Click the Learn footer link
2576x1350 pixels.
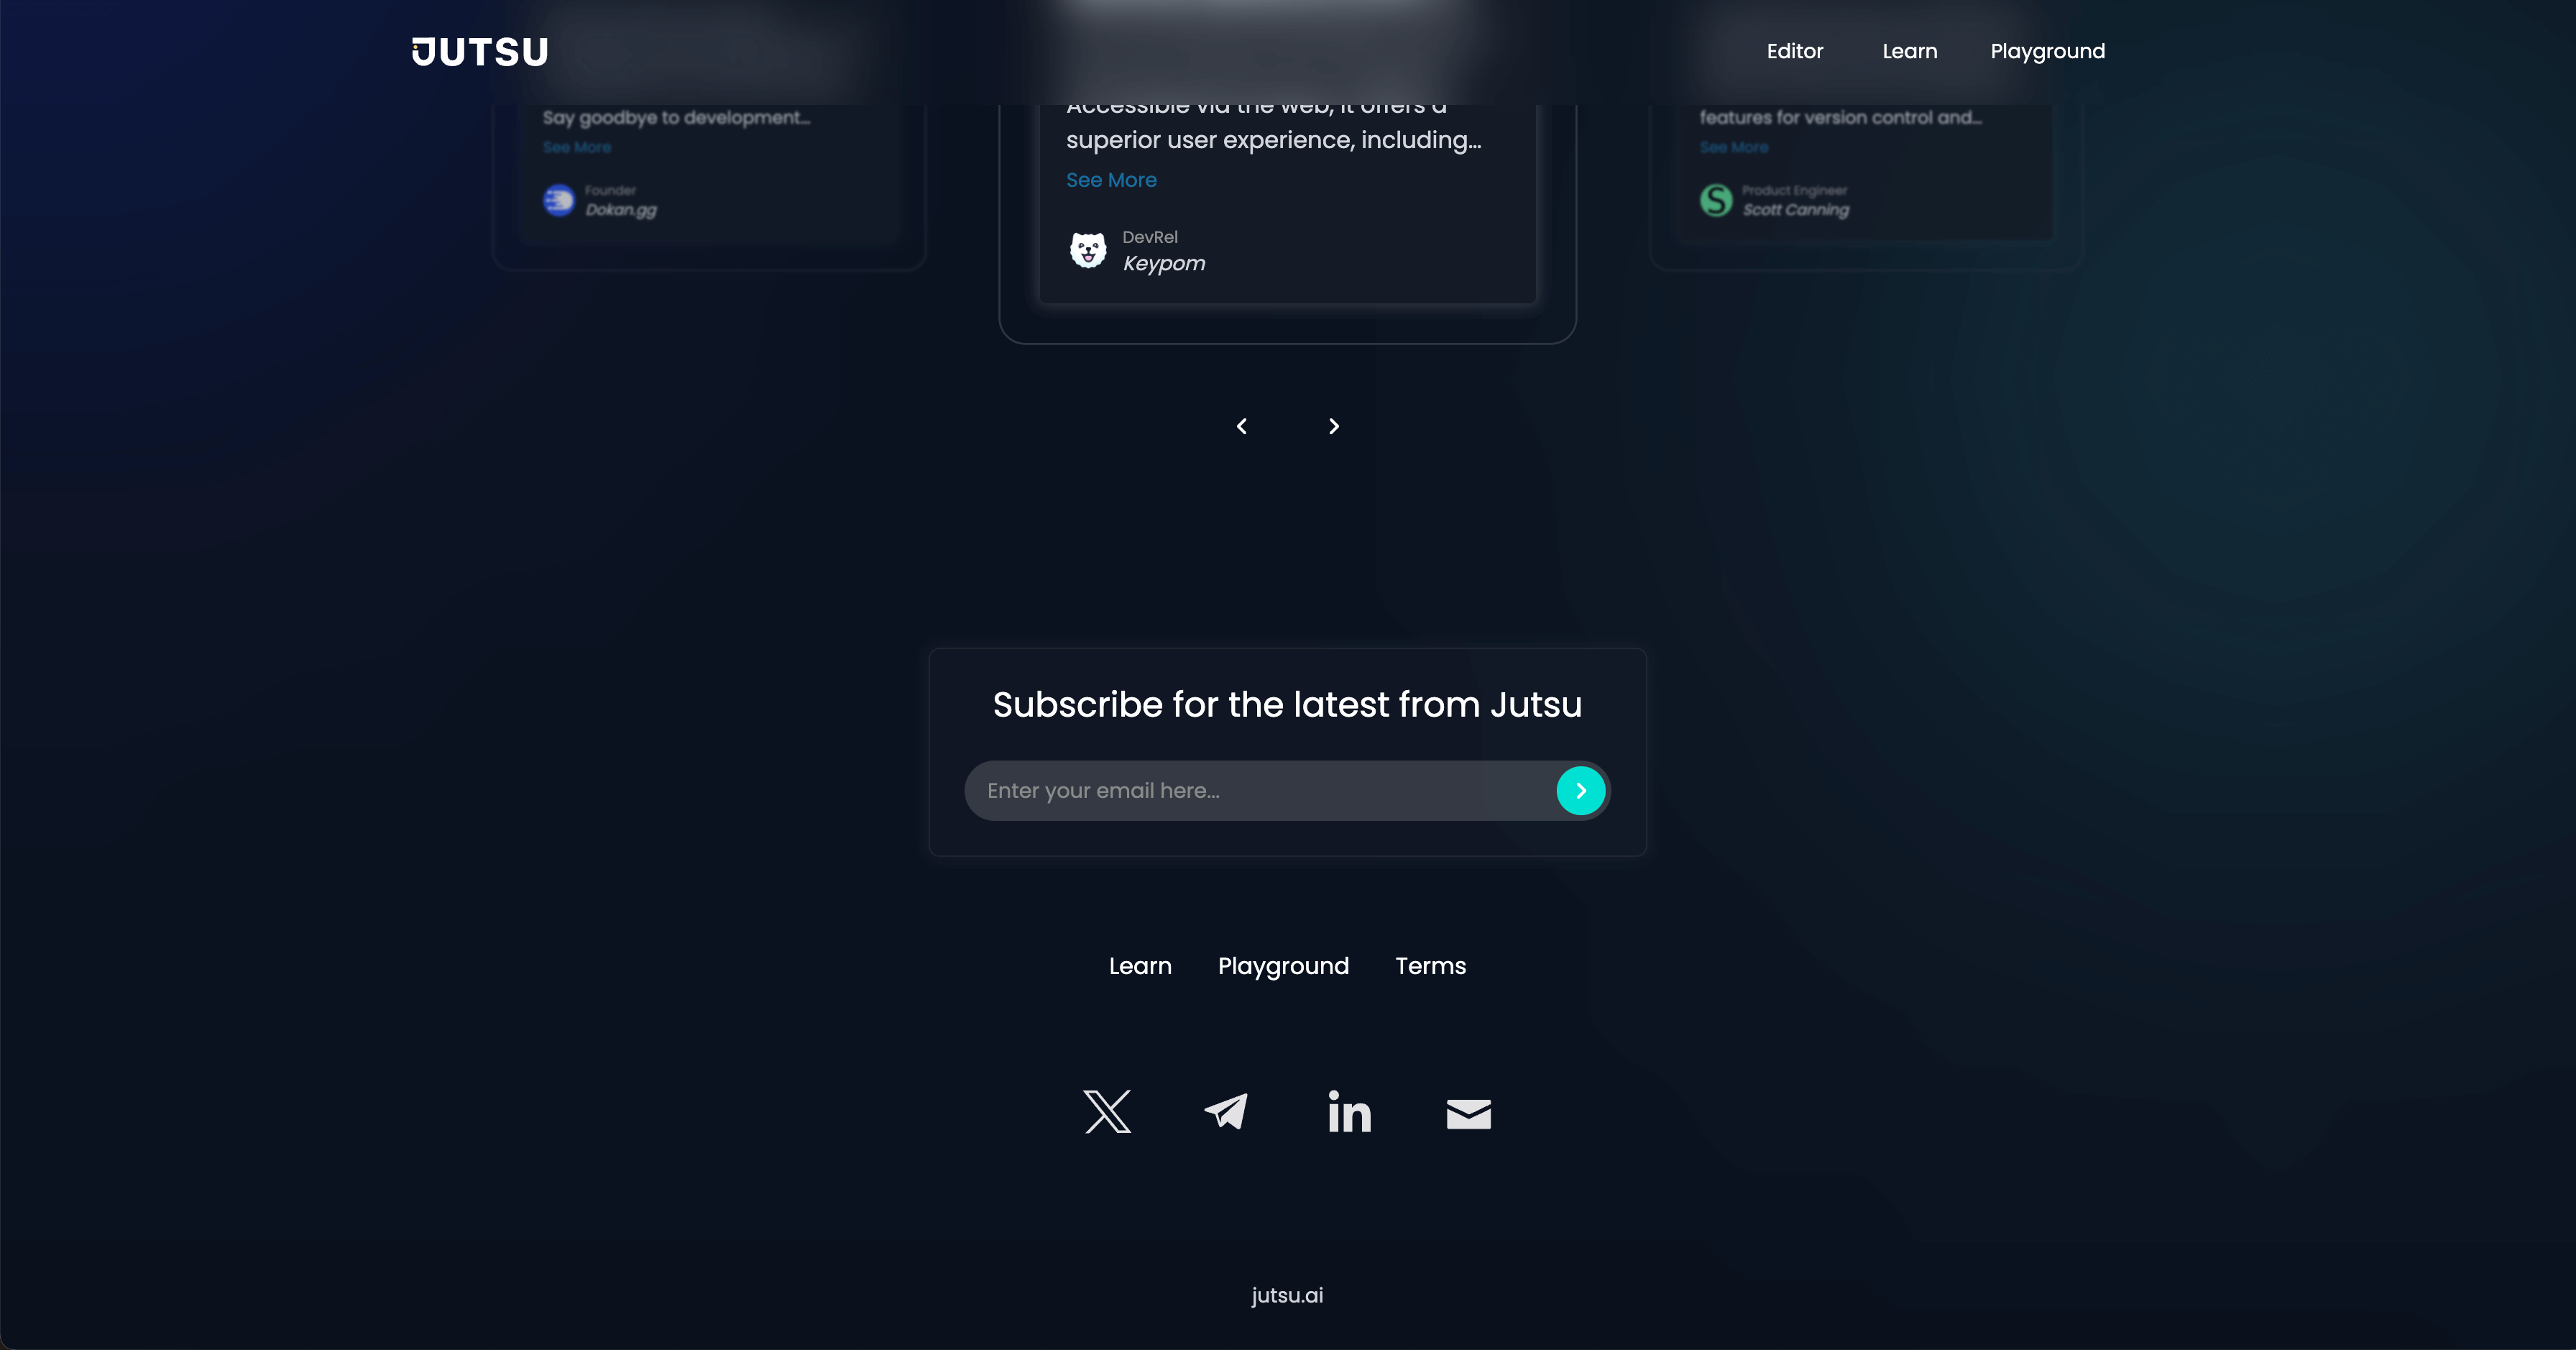pyautogui.click(x=1140, y=966)
